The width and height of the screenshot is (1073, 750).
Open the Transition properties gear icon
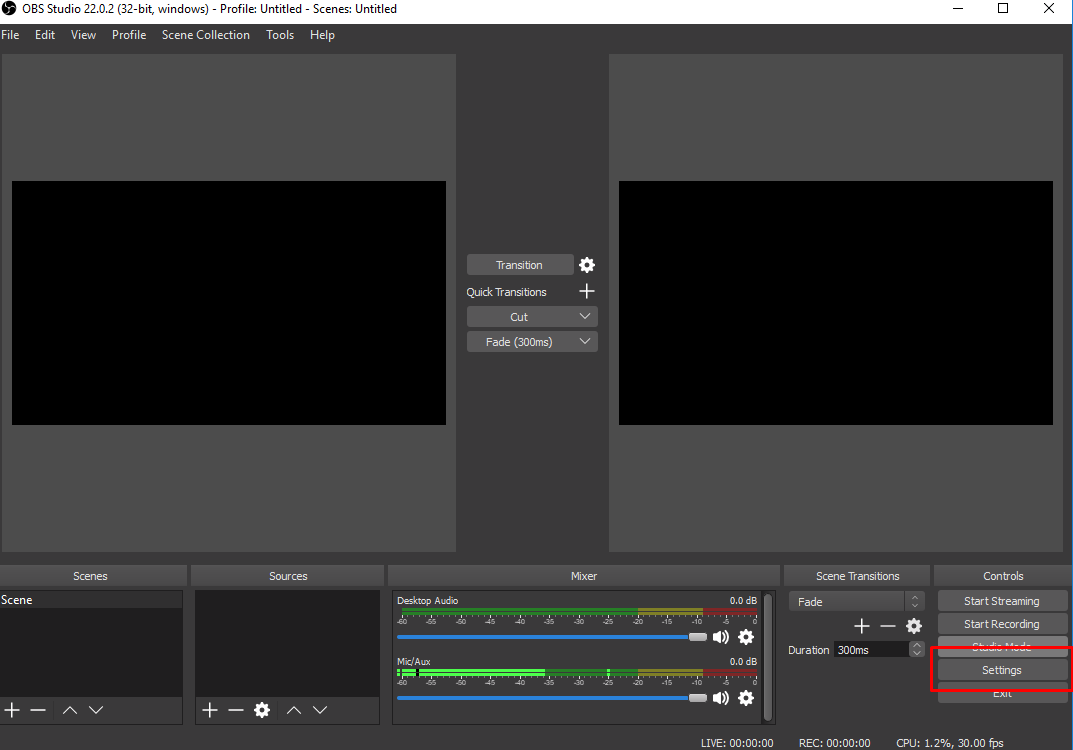pyautogui.click(x=586, y=265)
